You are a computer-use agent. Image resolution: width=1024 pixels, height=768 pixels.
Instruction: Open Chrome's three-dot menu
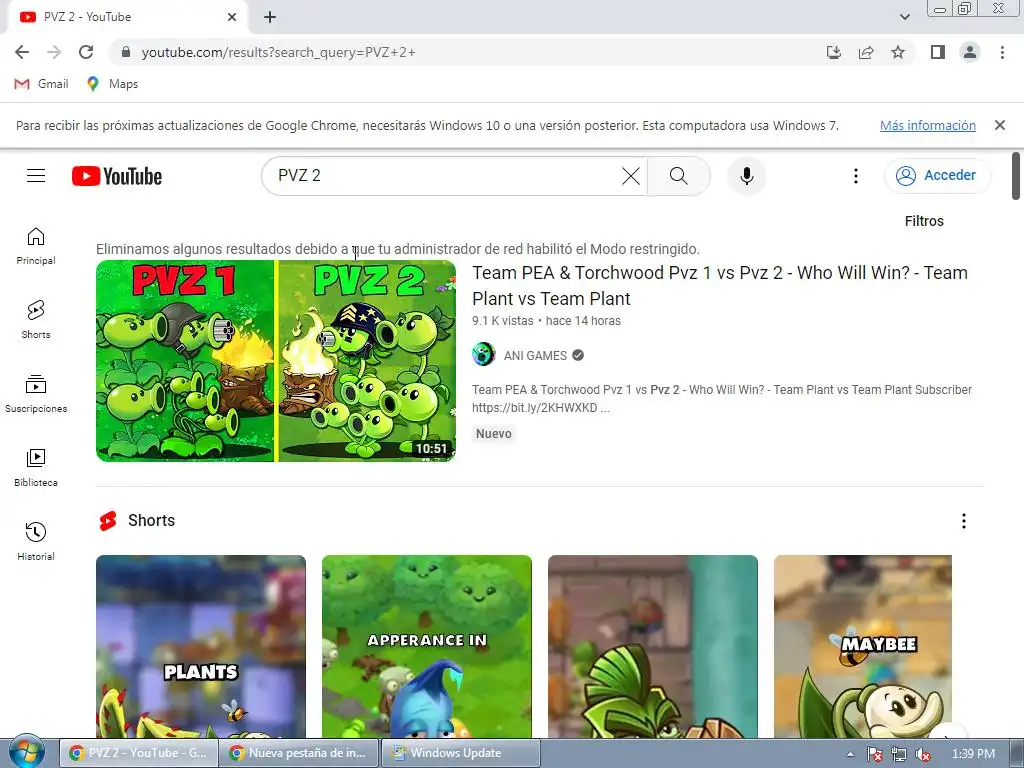click(x=1002, y=52)
